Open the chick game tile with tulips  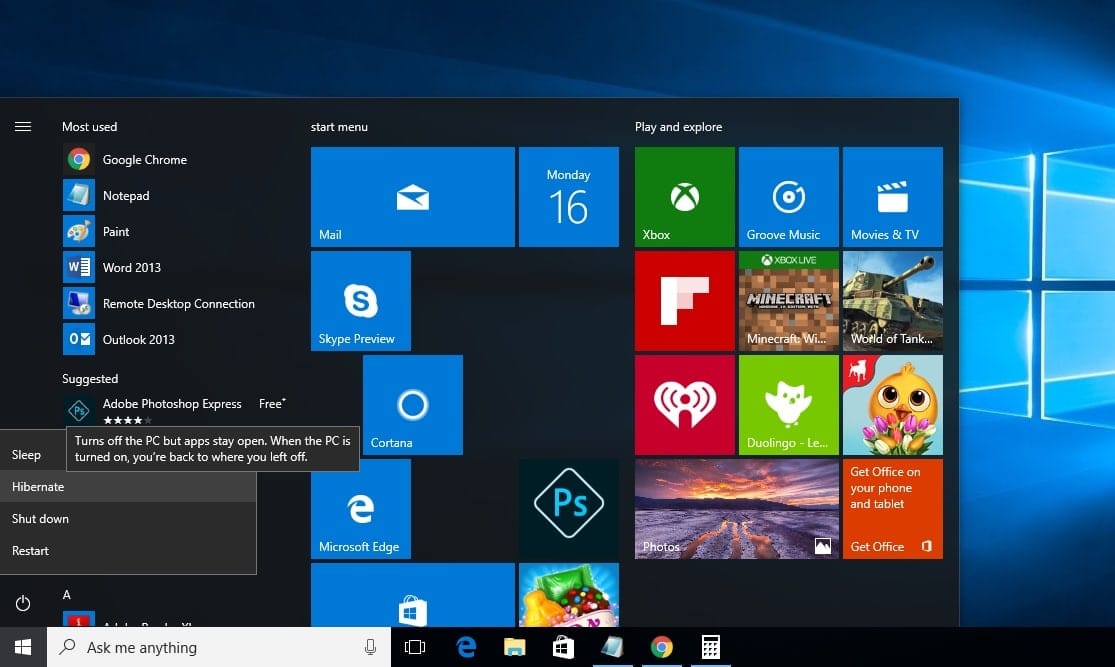892,405
